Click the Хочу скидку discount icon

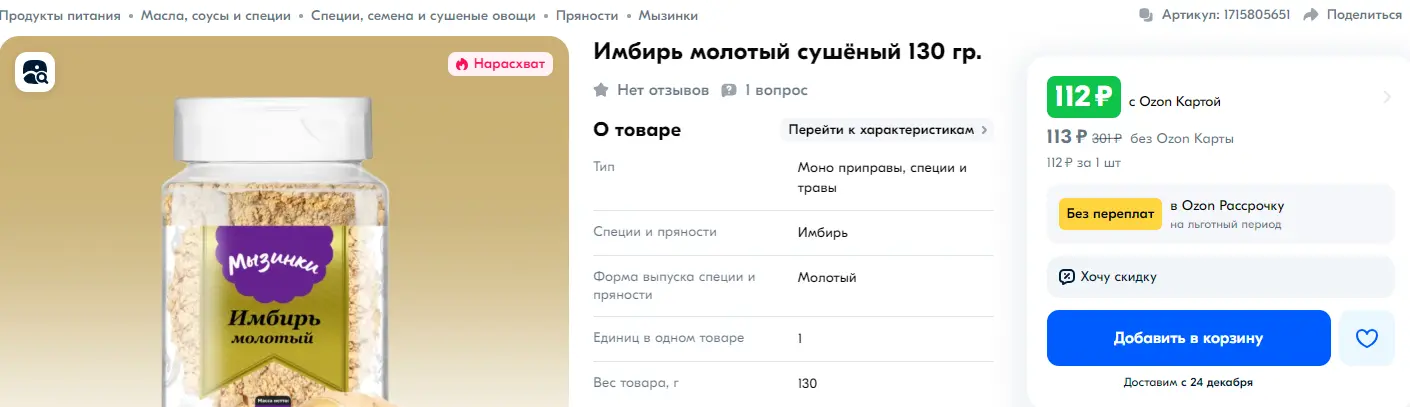(1067, 277)
